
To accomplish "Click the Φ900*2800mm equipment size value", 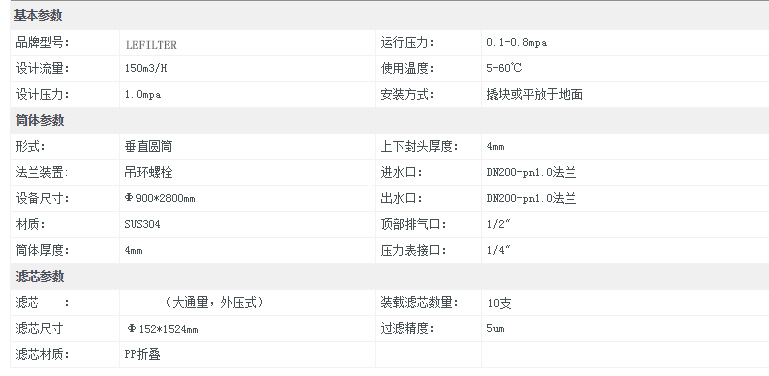I will [x=160, y=199].
